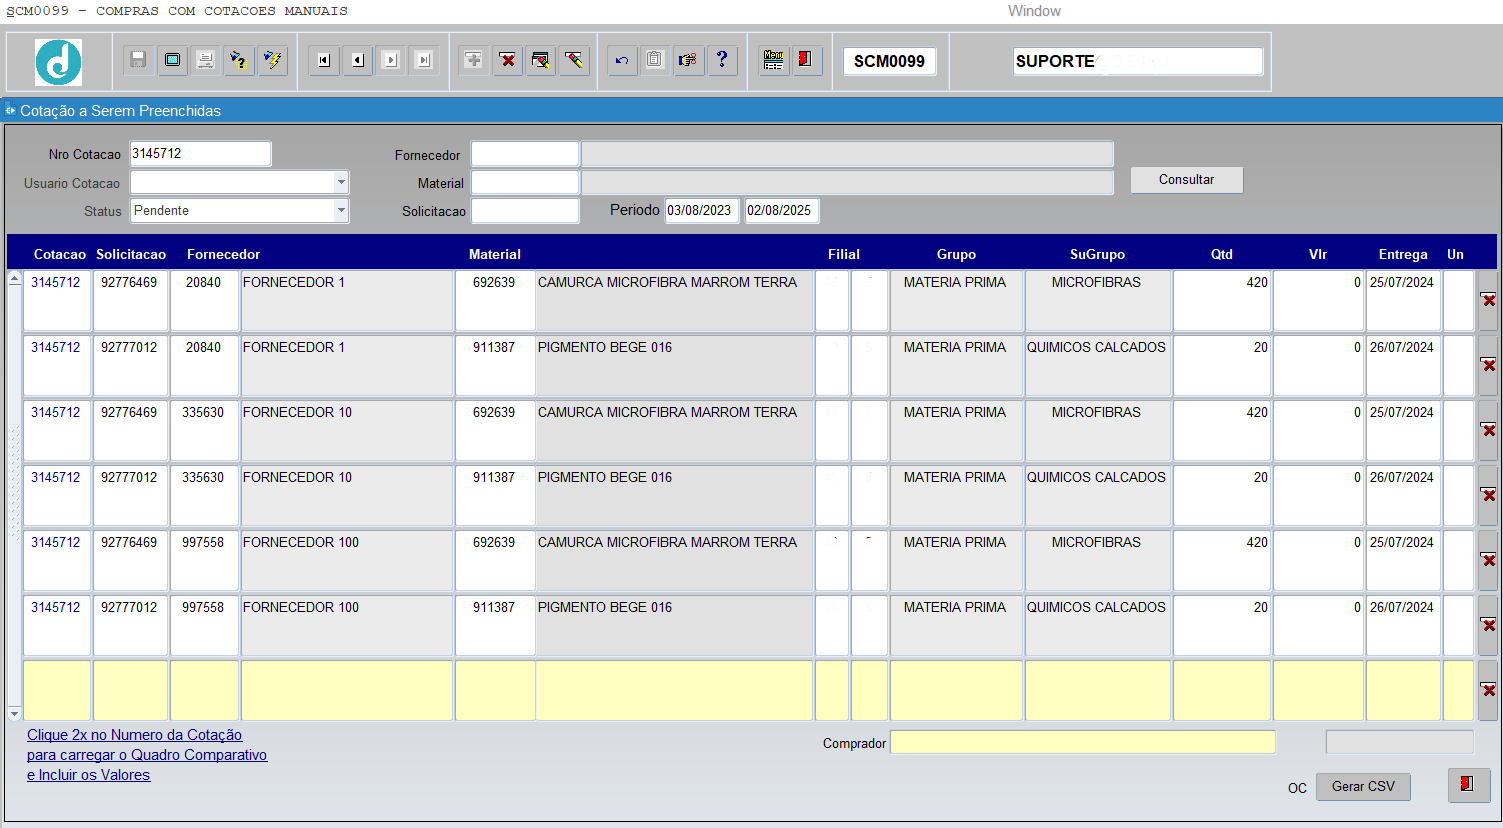Click Solicitacao 92777012 in Fornecedor 10 row

tap(130, 495)
